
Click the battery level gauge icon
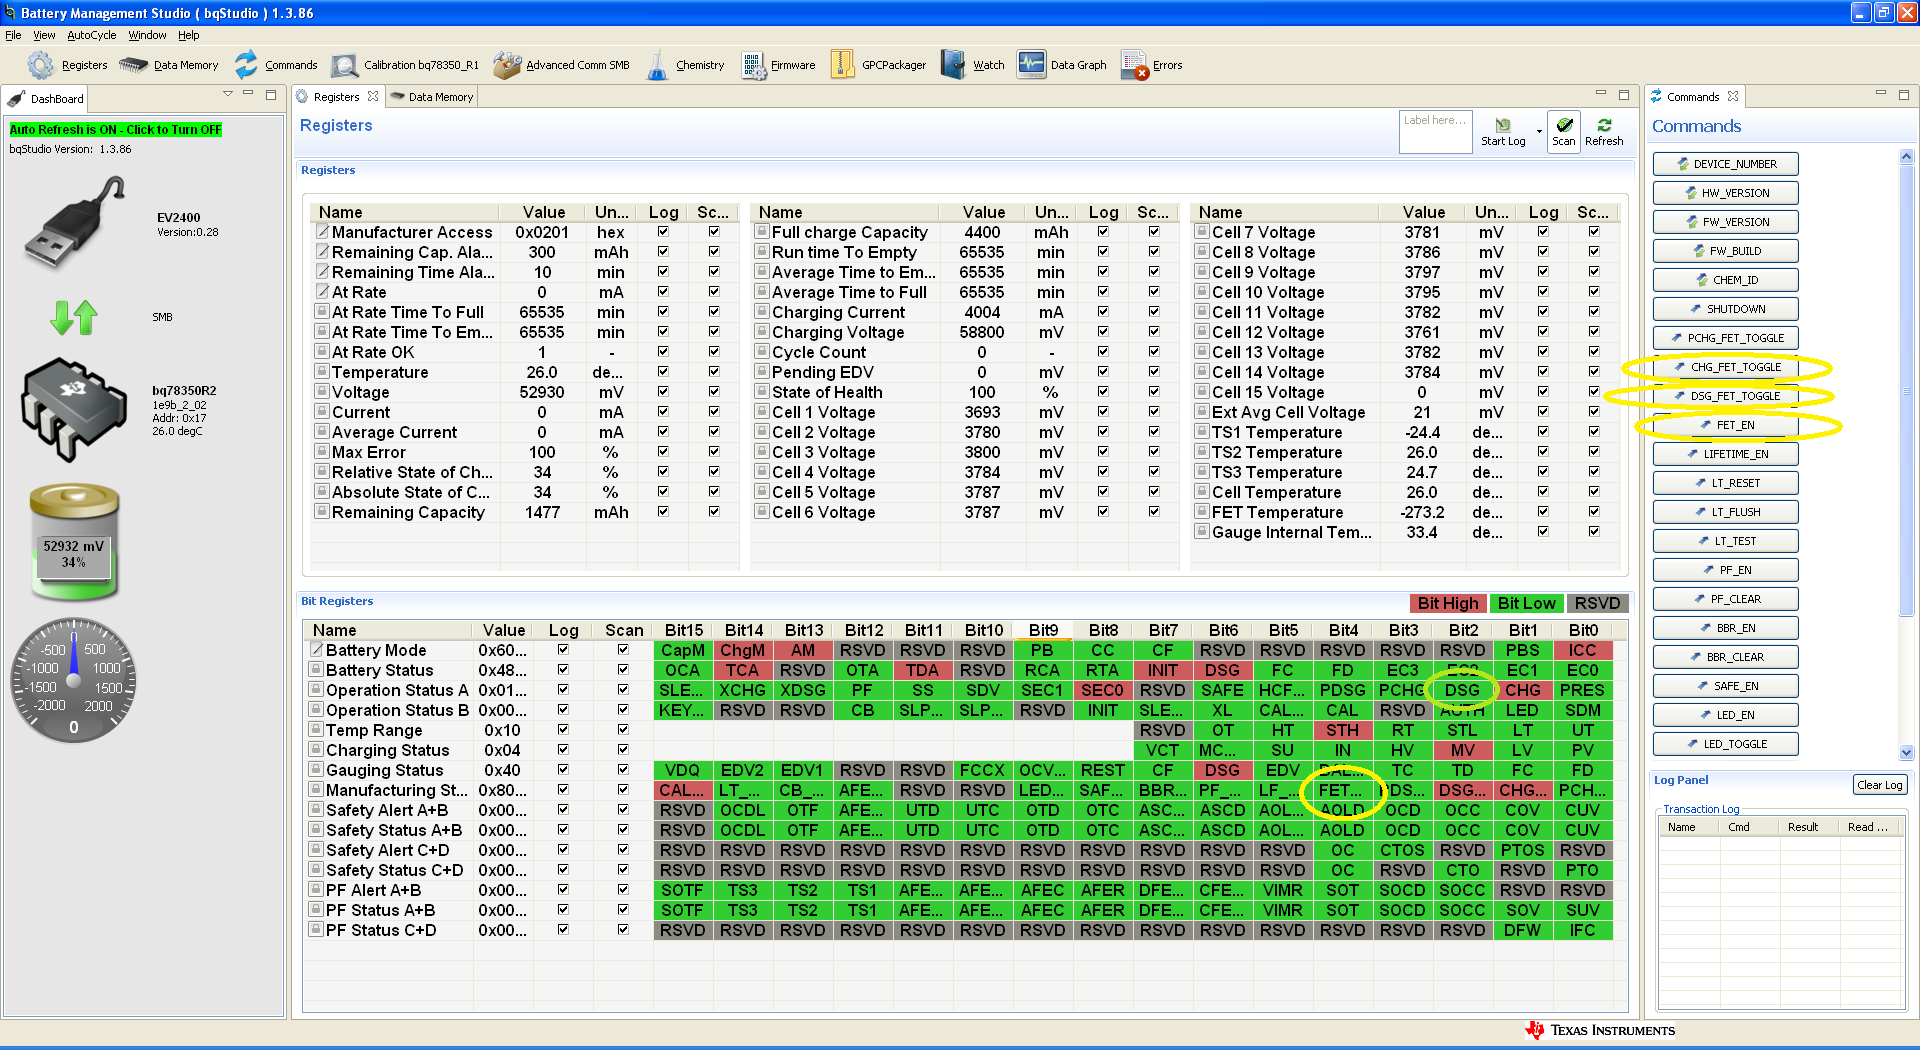point(74,541)
